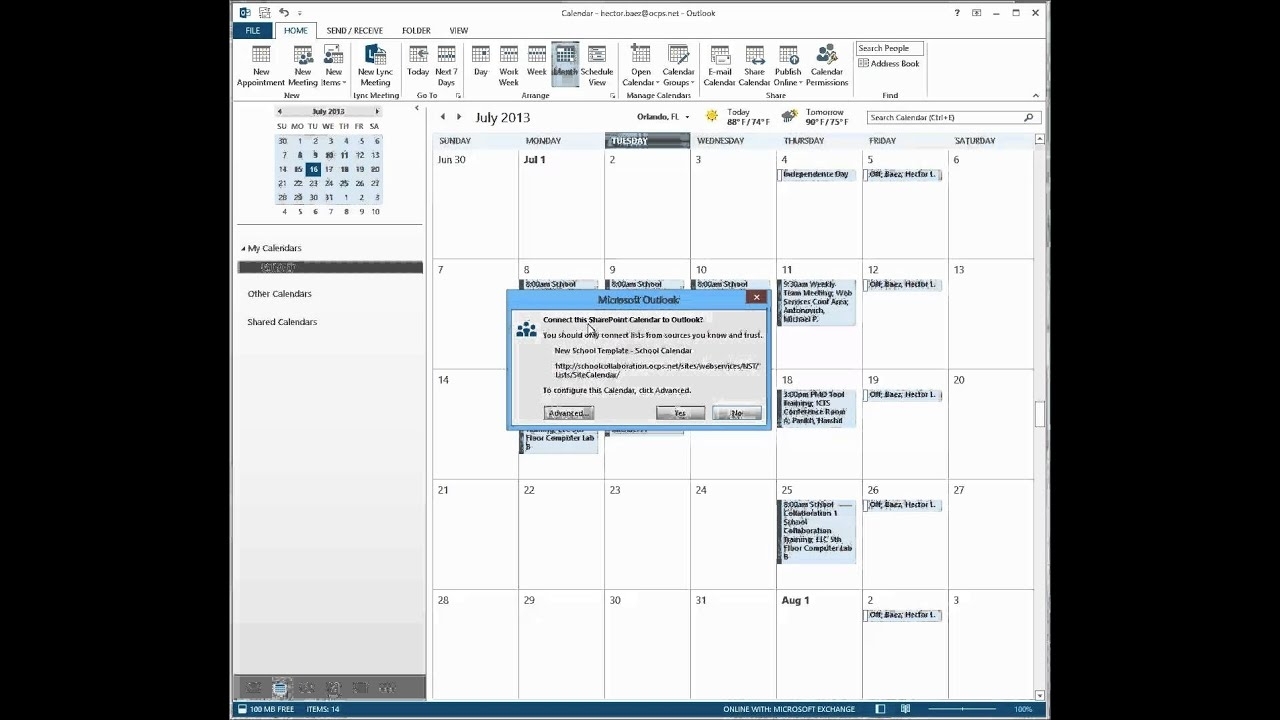Click No in the Outlook dialog
1280x720 pixels.
(737, 413)
